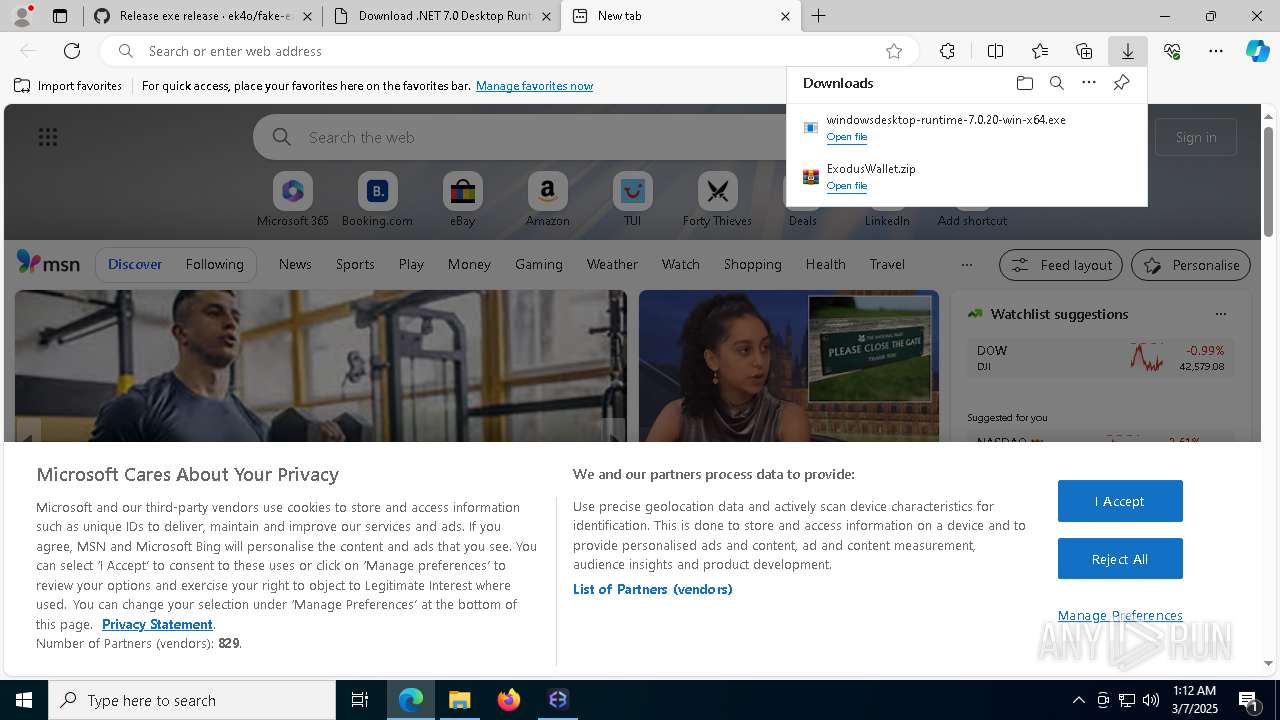This screenshot has width=1280, height=720.
Task: Launch Firefox from the taskbar
Action: point(509,700)
